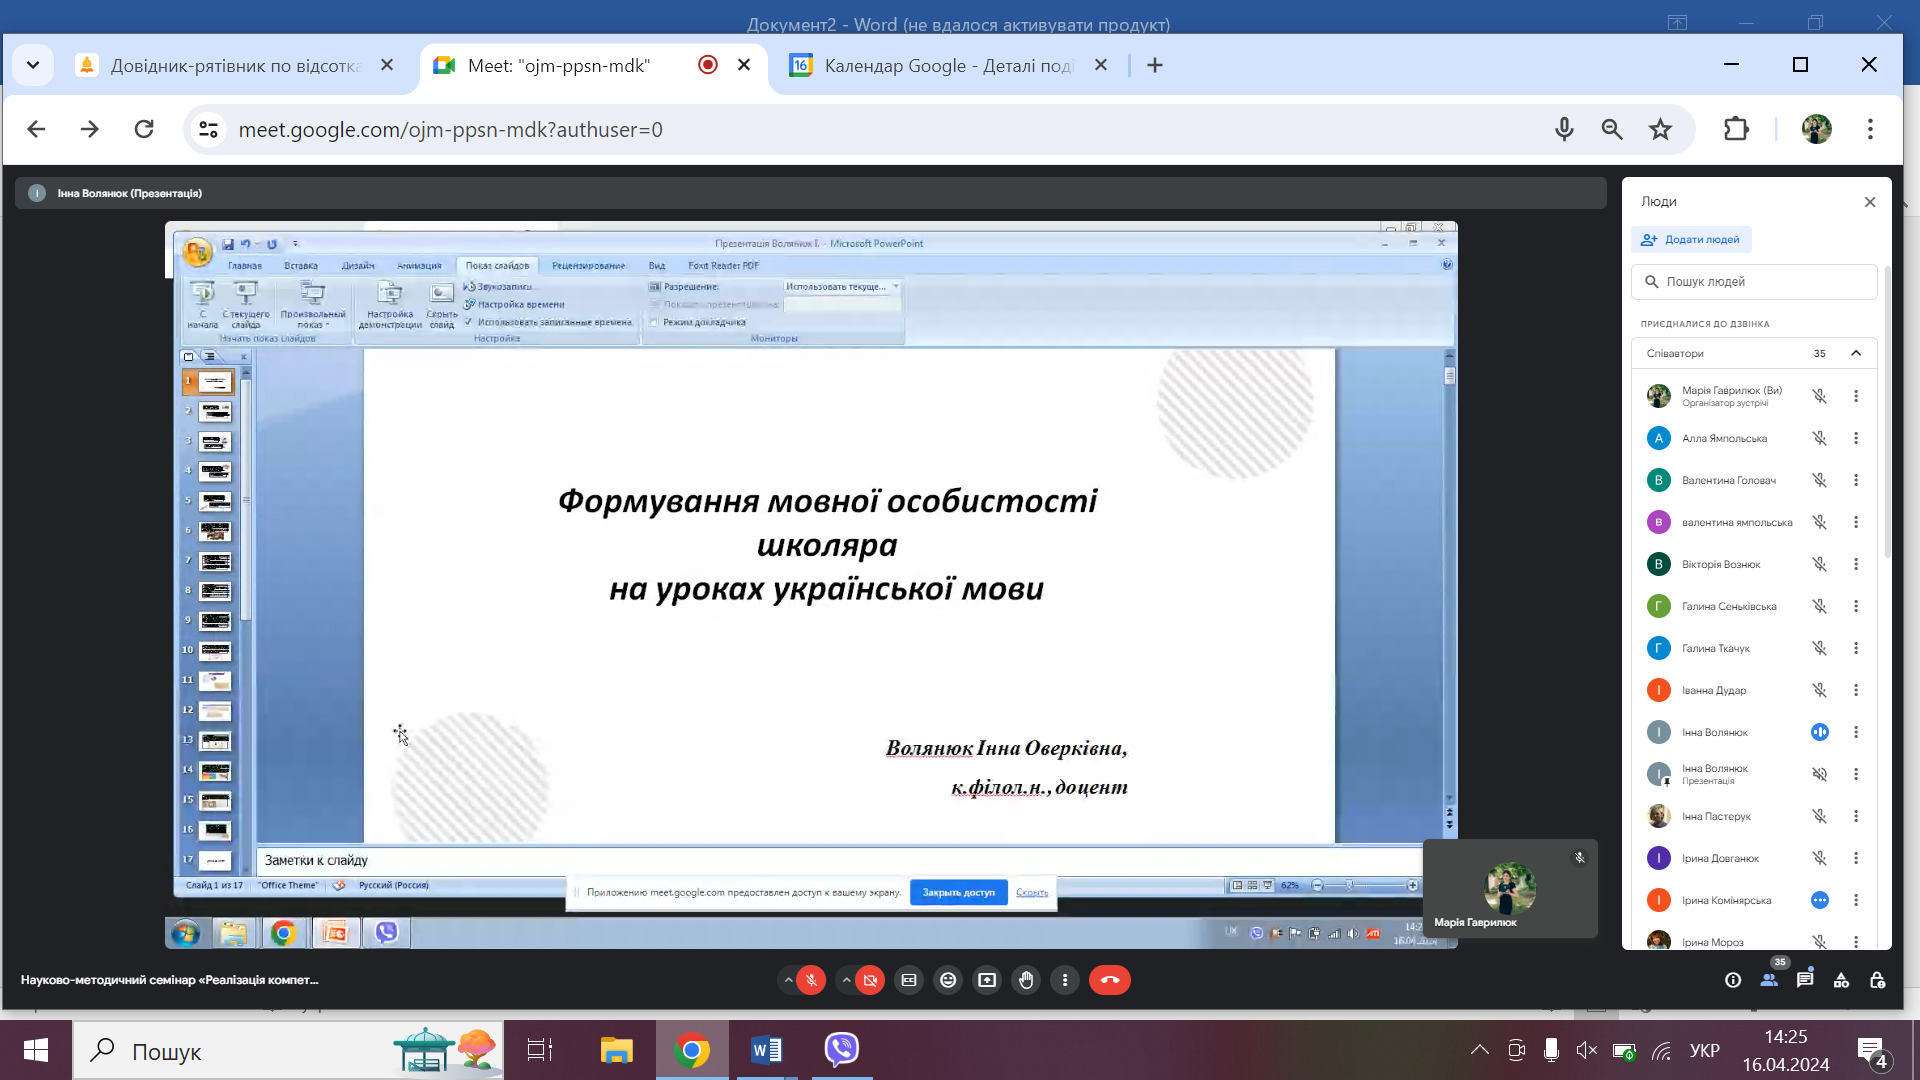Viewport: 1920px width, 1080px height.
Task: View site information icon
Action: pos(208,129)
